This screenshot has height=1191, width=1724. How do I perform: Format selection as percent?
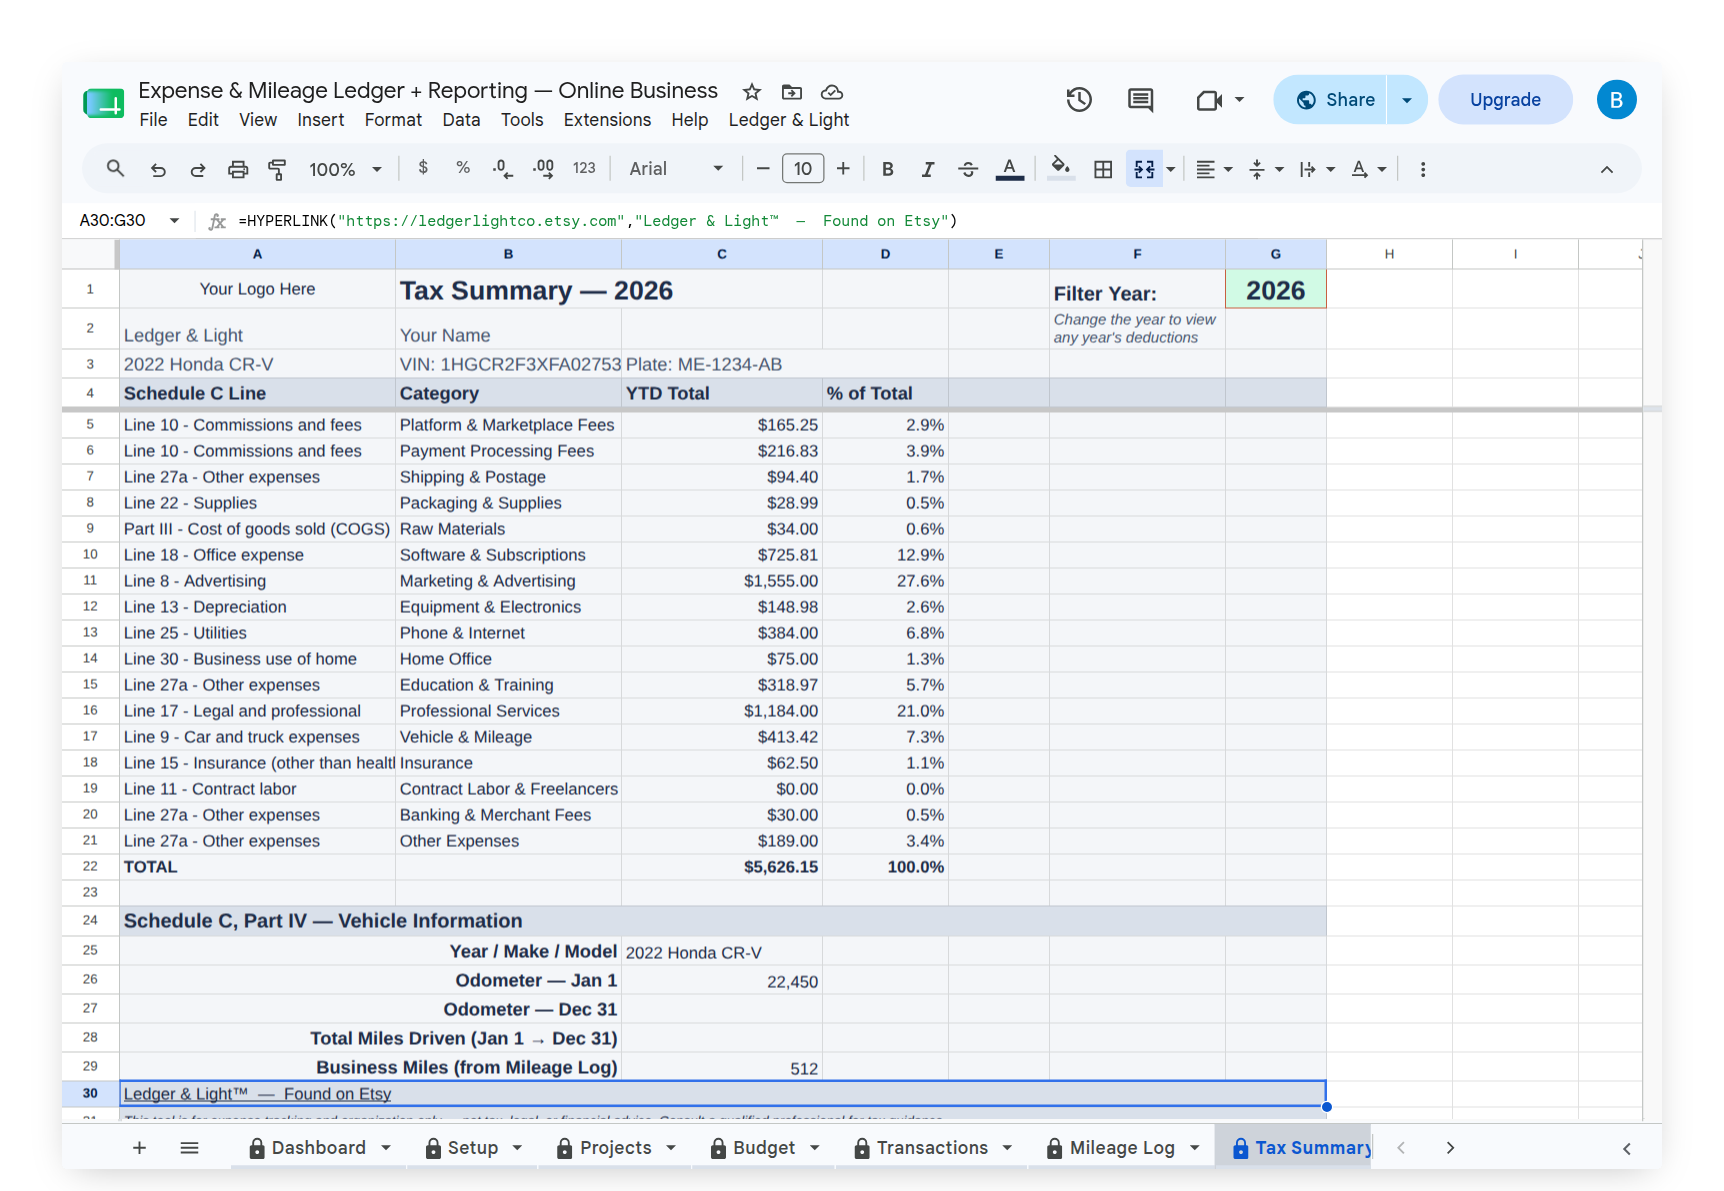tap(463, 168)
